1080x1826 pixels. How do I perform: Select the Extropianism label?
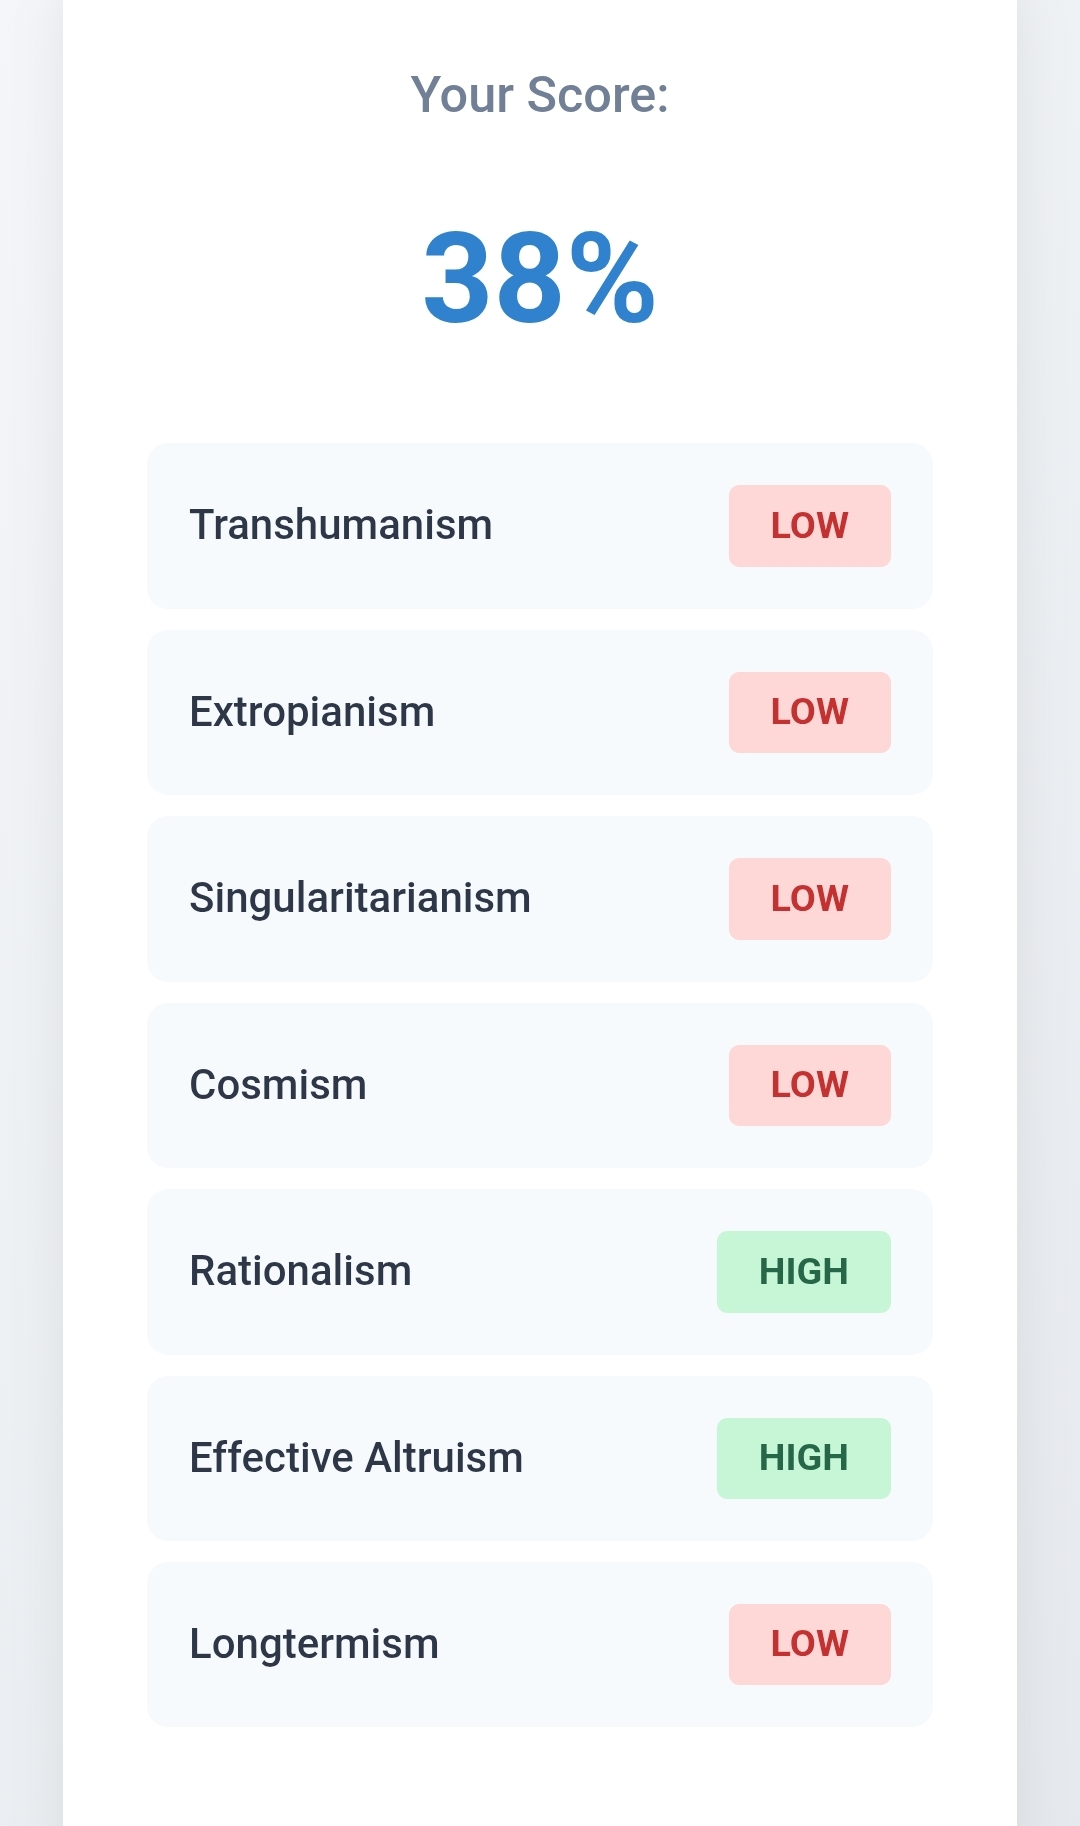click(312, 712)
